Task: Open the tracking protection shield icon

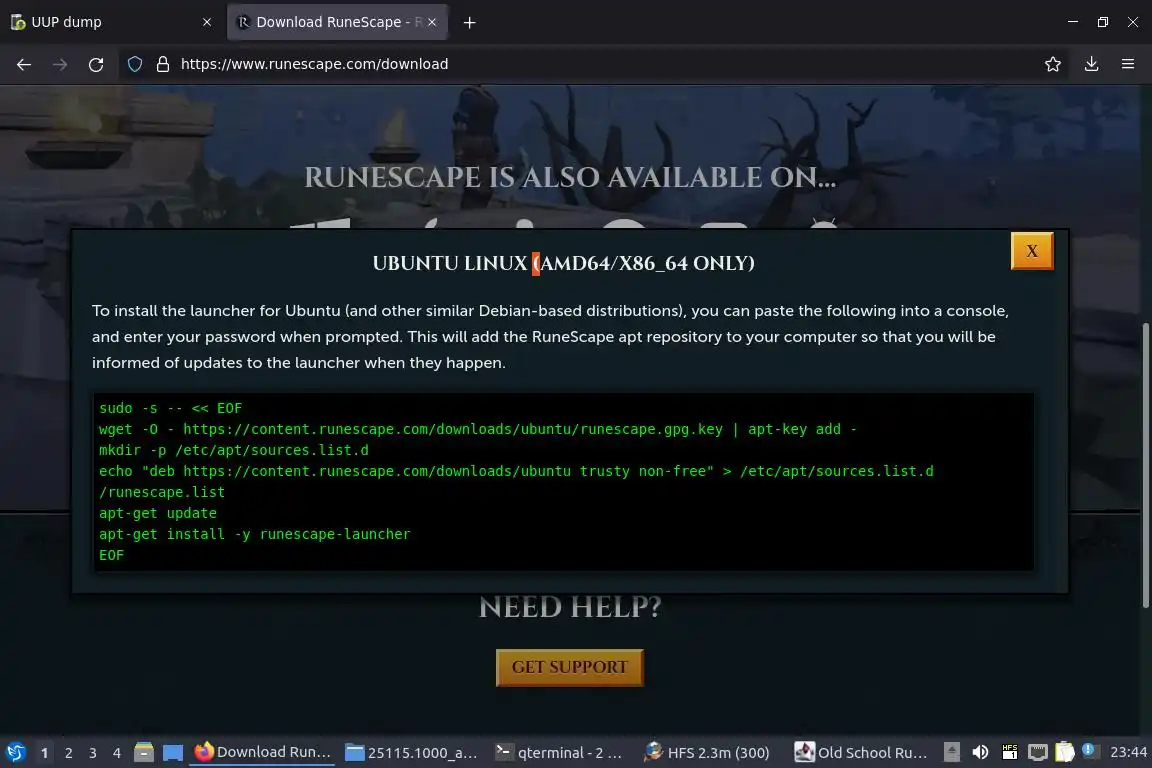Action: point(134,65)
